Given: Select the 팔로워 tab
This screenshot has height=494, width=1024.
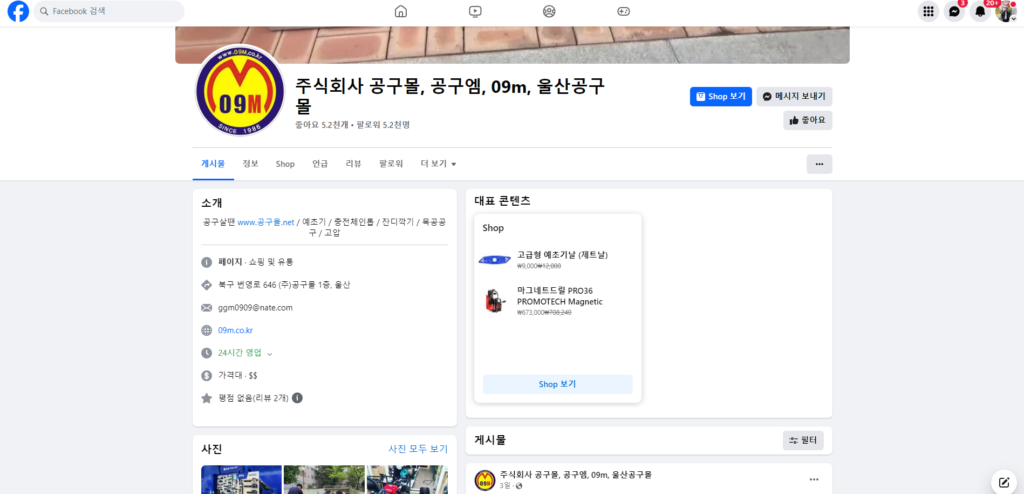Looking at the screenshot, I should (x=391, y=164).
